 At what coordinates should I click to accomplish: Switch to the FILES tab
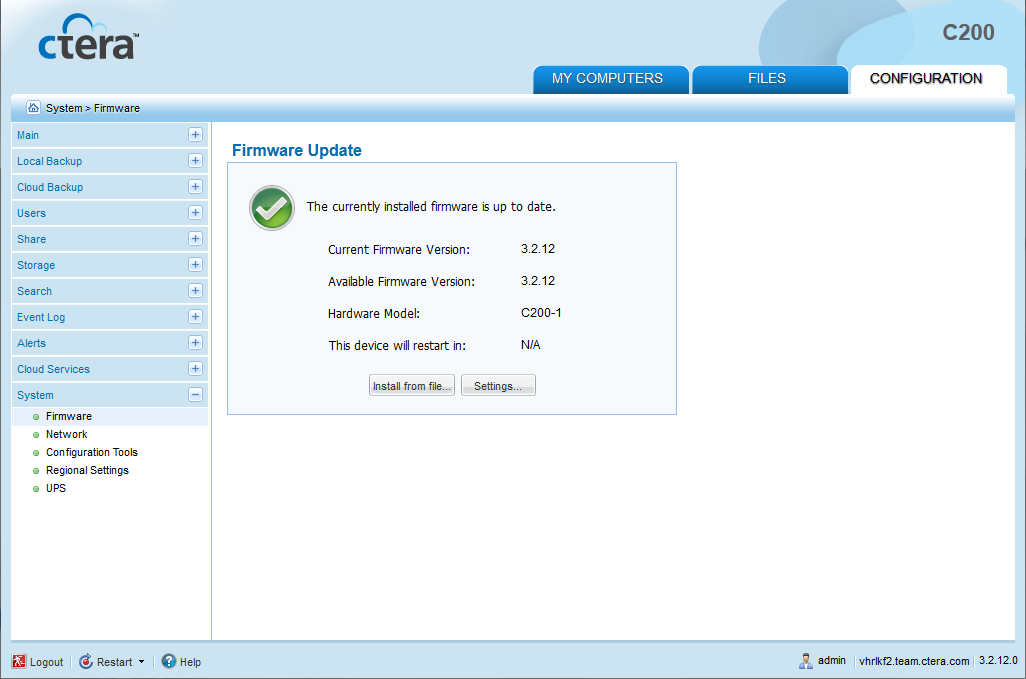pos(770,79)
